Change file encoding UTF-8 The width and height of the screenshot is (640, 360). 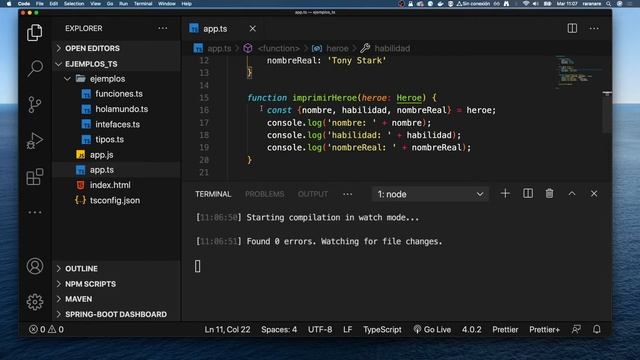(x=320, y=329)
